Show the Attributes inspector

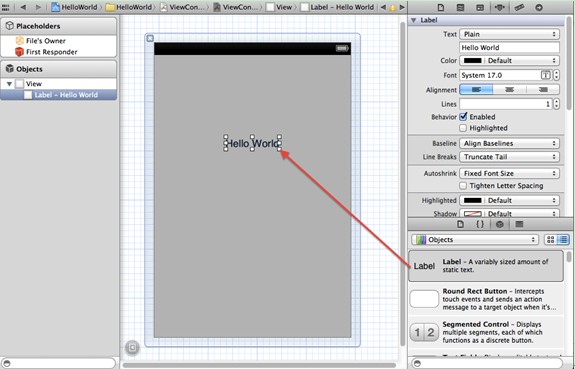click(x=499, y=7)
